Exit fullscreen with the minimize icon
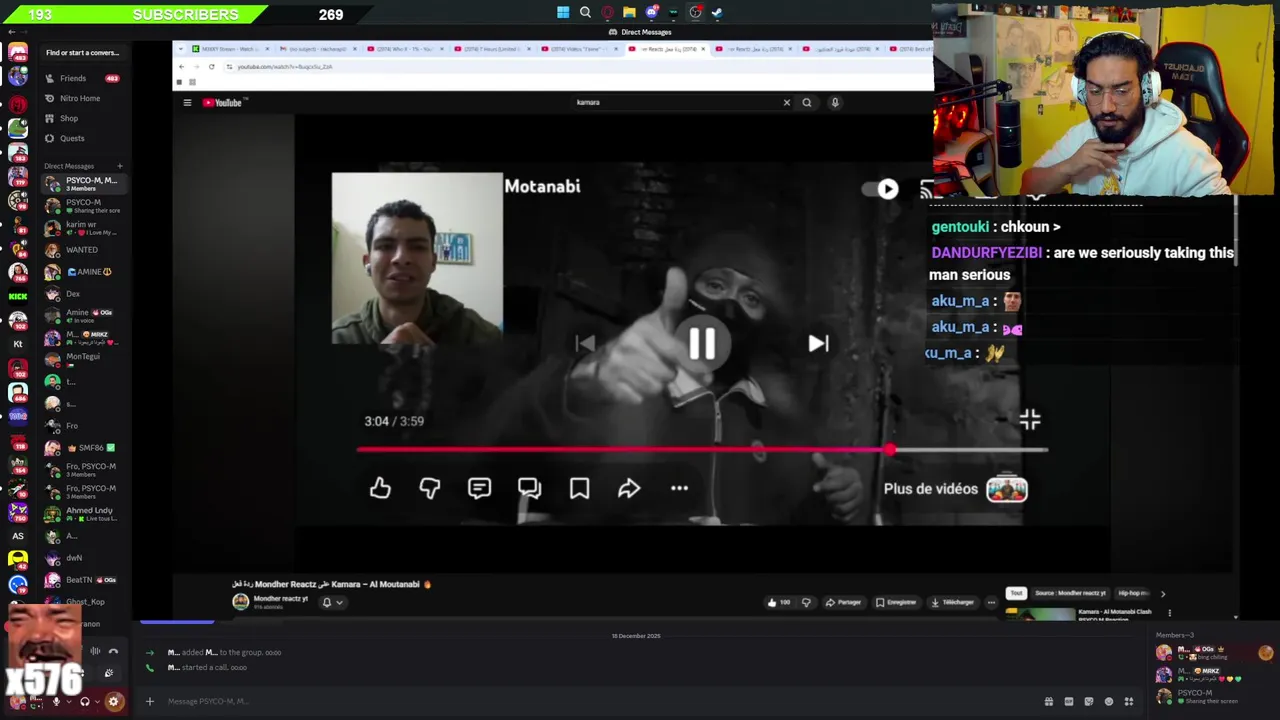The height and width of the screenshot is (720, 1280). click(1030, 420)
